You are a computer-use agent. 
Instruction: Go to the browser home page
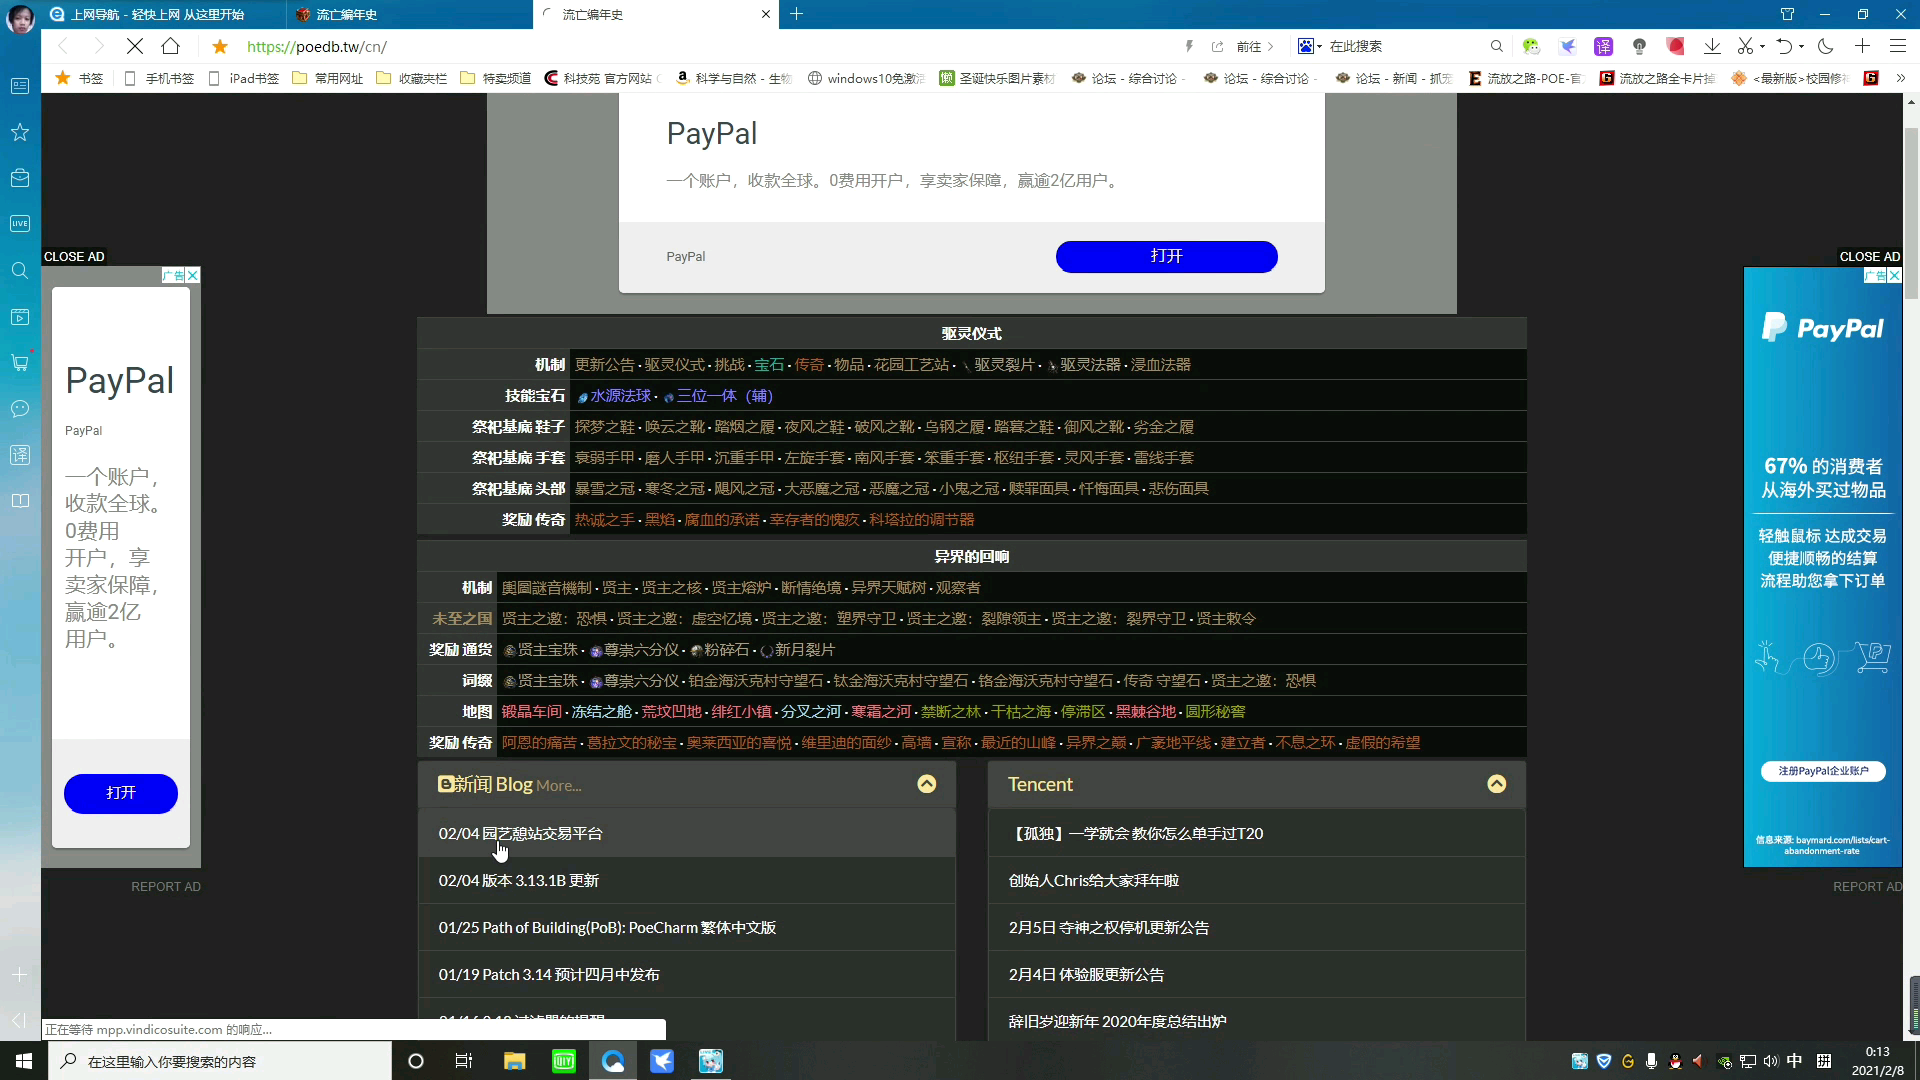171,46
